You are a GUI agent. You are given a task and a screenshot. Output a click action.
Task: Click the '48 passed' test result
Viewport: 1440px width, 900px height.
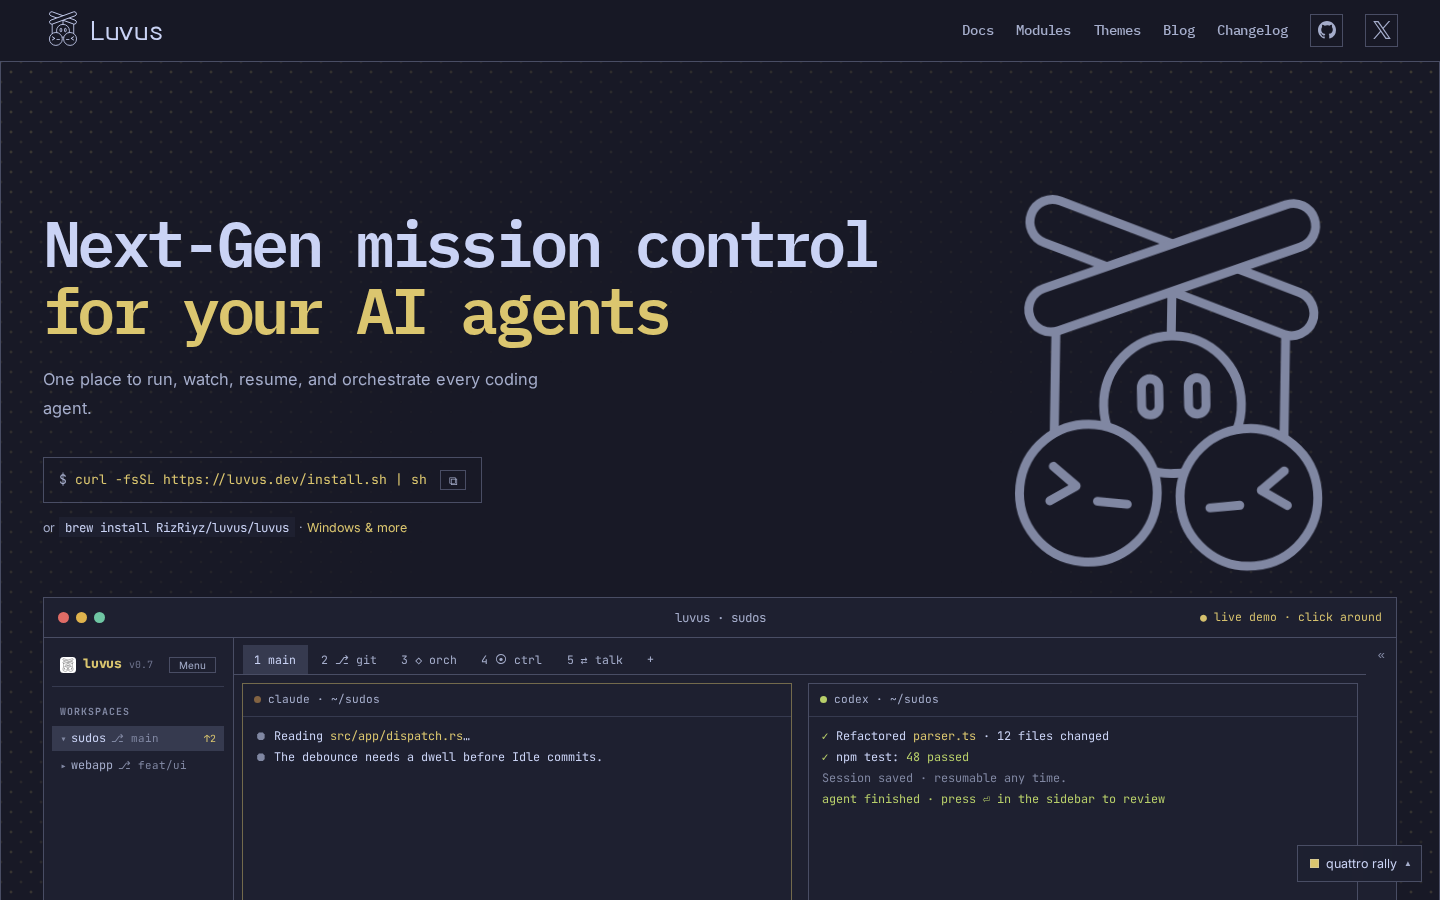pyautogui.click(x=937, y=757)
